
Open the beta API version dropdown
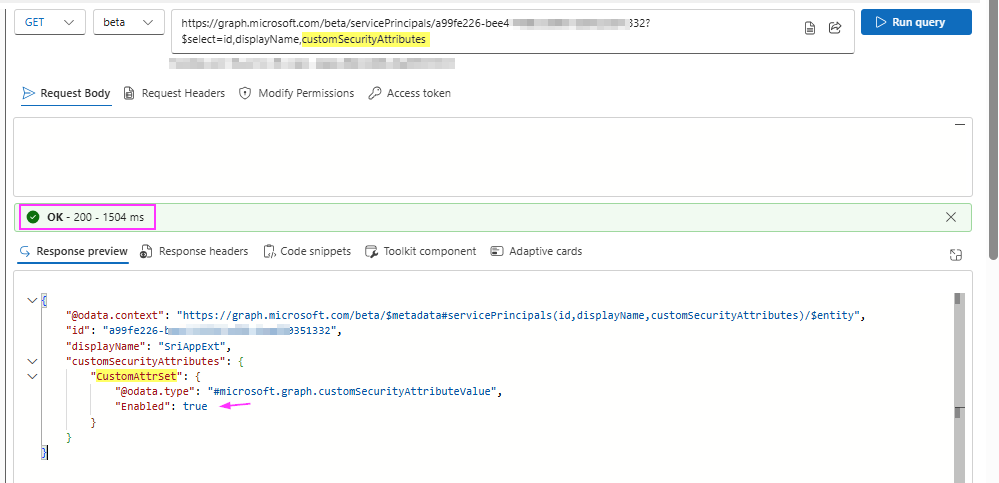pos(129,22)
